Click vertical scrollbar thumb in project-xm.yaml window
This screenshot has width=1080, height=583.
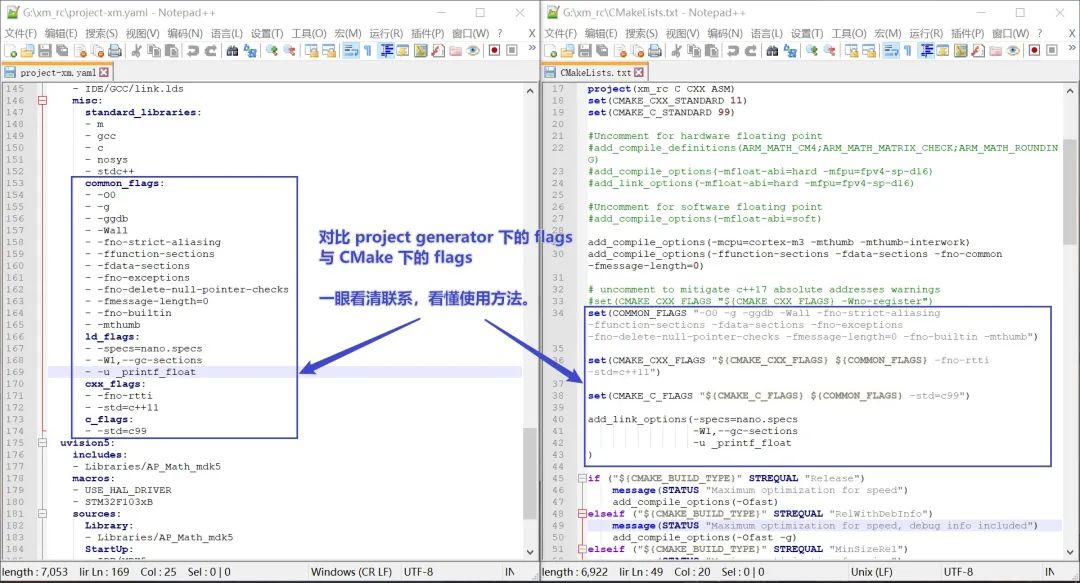[530, 473]
